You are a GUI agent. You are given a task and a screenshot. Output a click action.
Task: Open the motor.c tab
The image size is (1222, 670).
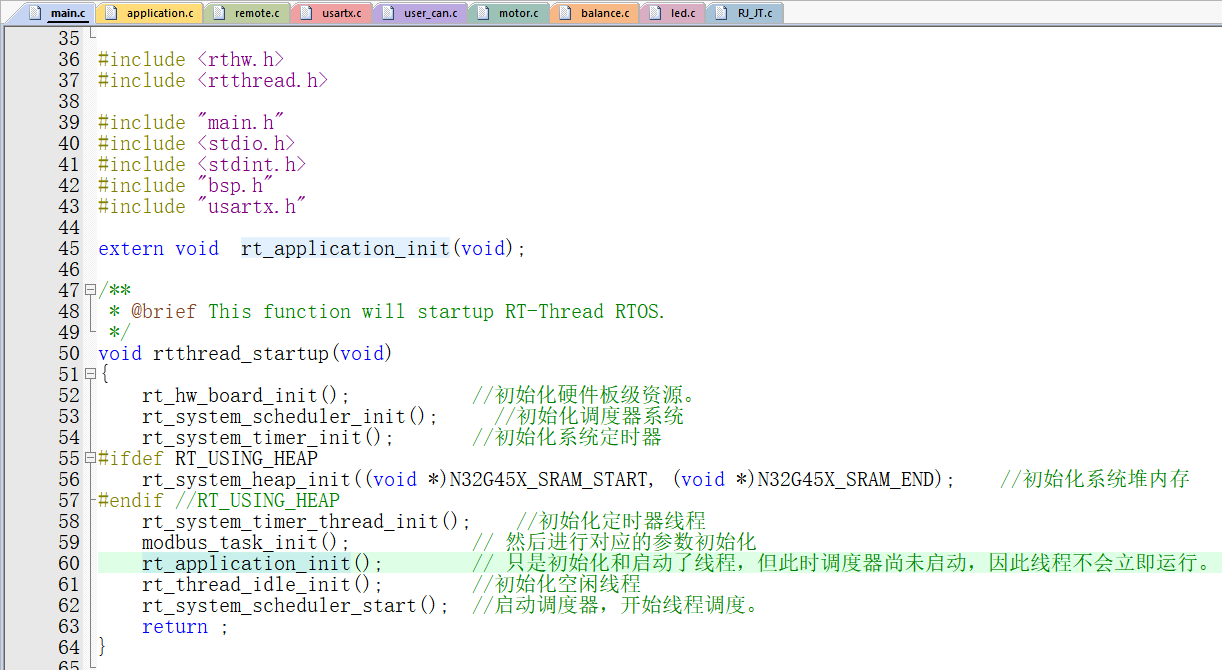pos(518,13)
